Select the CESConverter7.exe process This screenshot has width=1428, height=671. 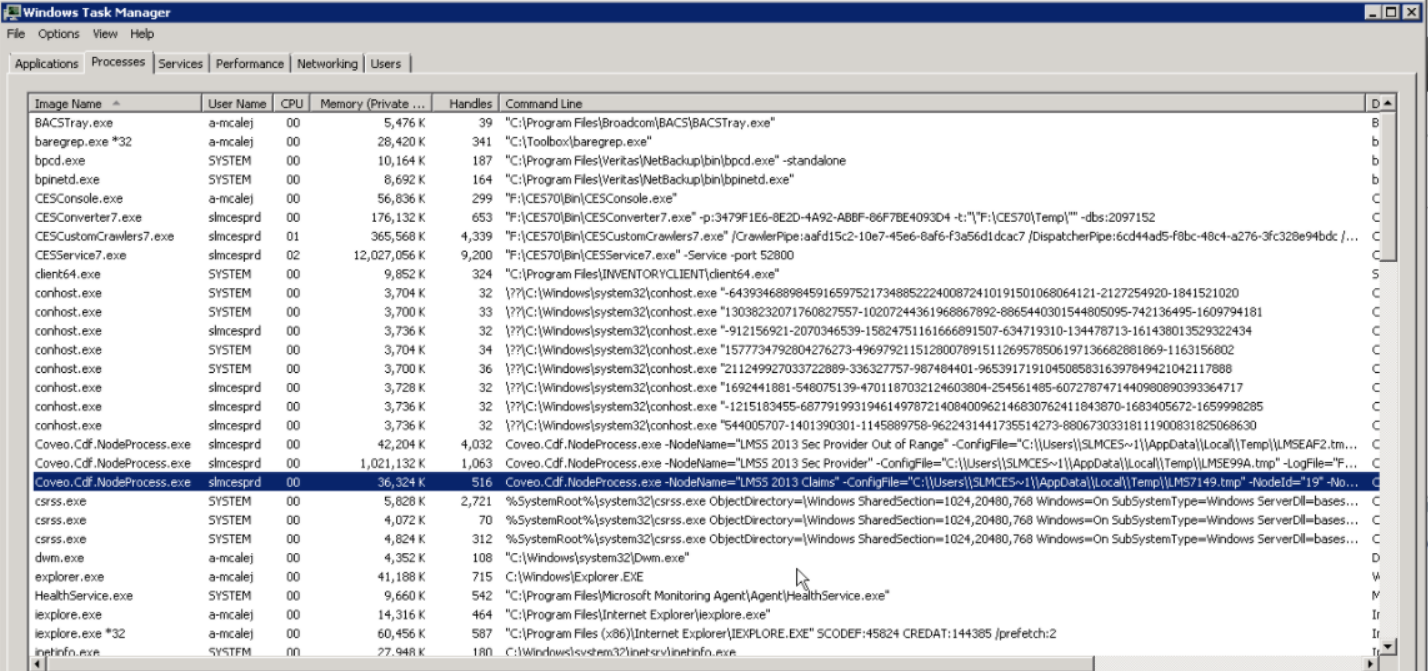tap(705, 217)
